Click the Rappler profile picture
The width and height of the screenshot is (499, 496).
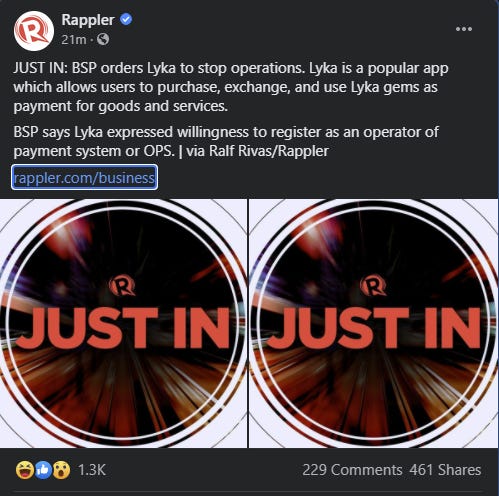(34, 31)
